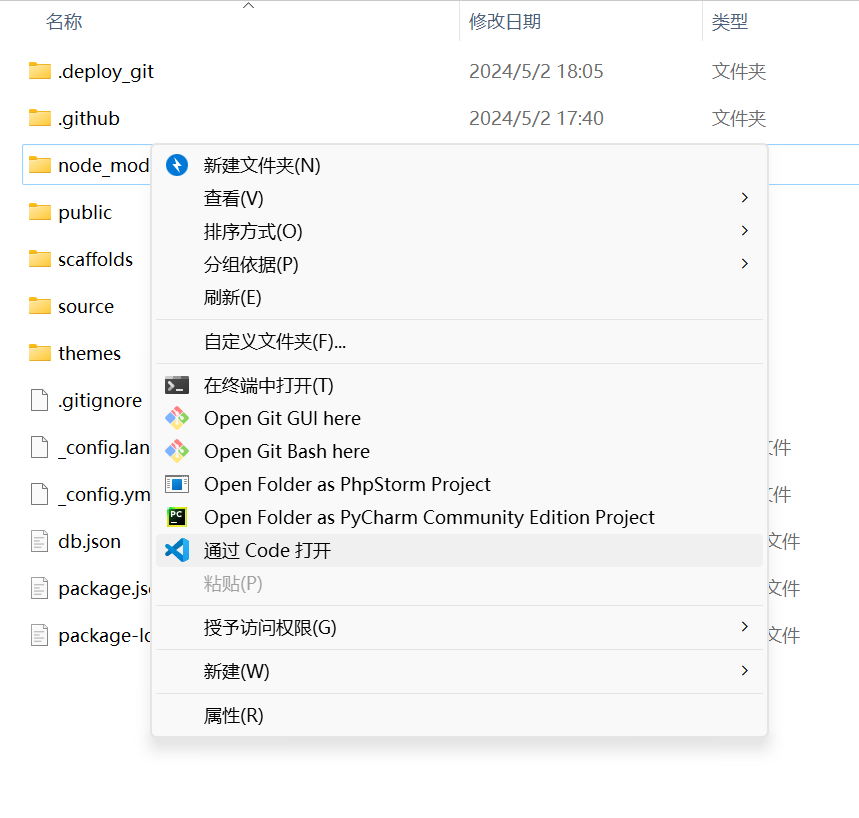Select the .deploy_git folder icon
This screenshot has height=818, width=859.
[40, 71]
